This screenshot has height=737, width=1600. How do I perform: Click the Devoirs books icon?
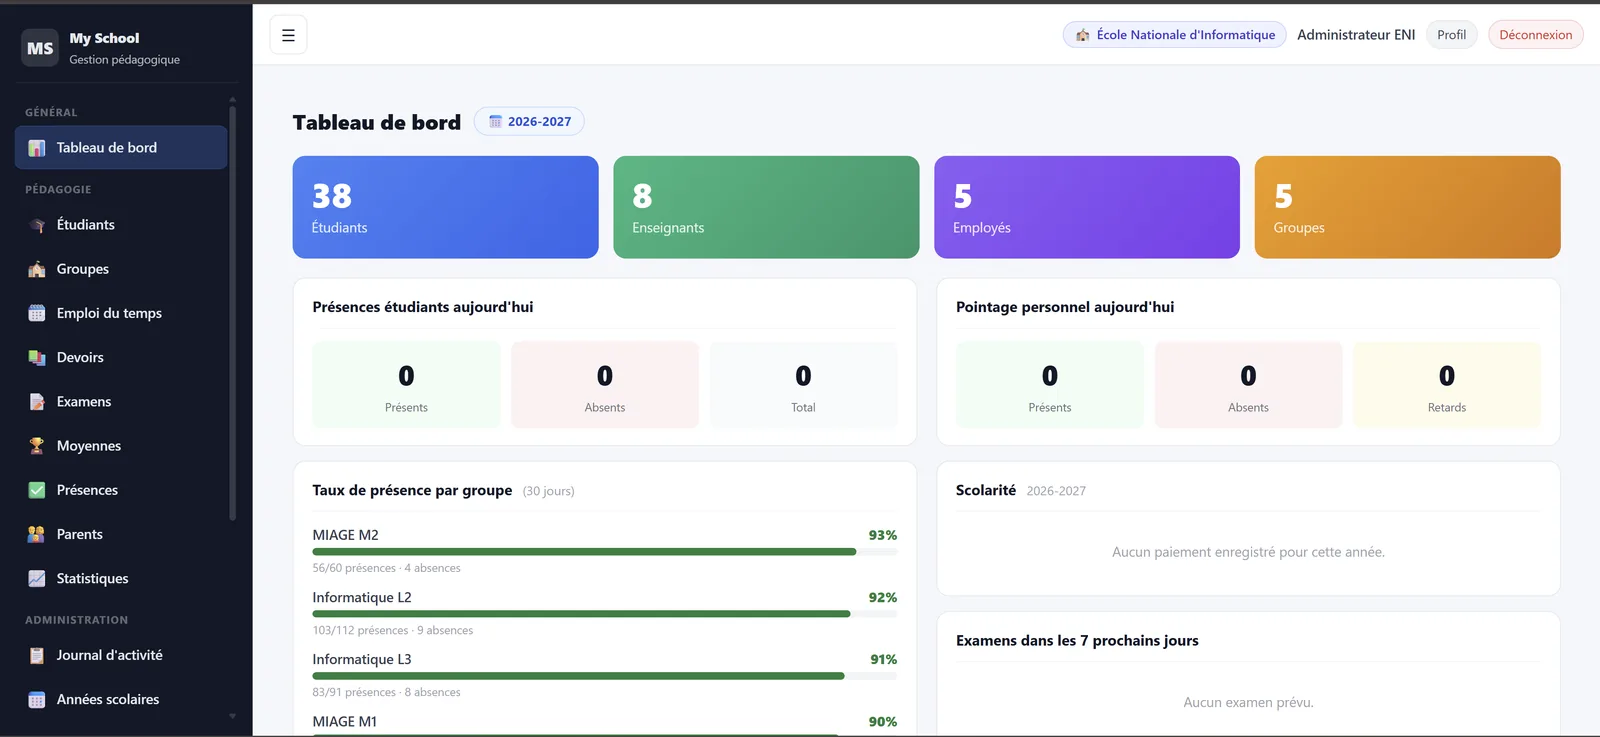pos(37,357)
